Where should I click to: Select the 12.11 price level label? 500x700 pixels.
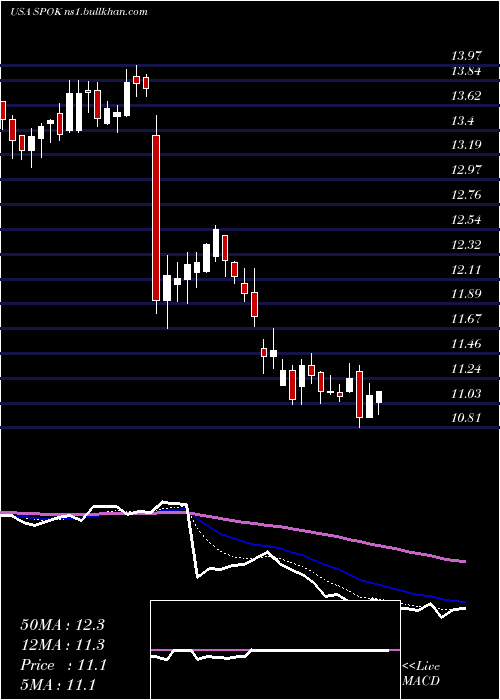pyautogui.click(x=466, y=270)
